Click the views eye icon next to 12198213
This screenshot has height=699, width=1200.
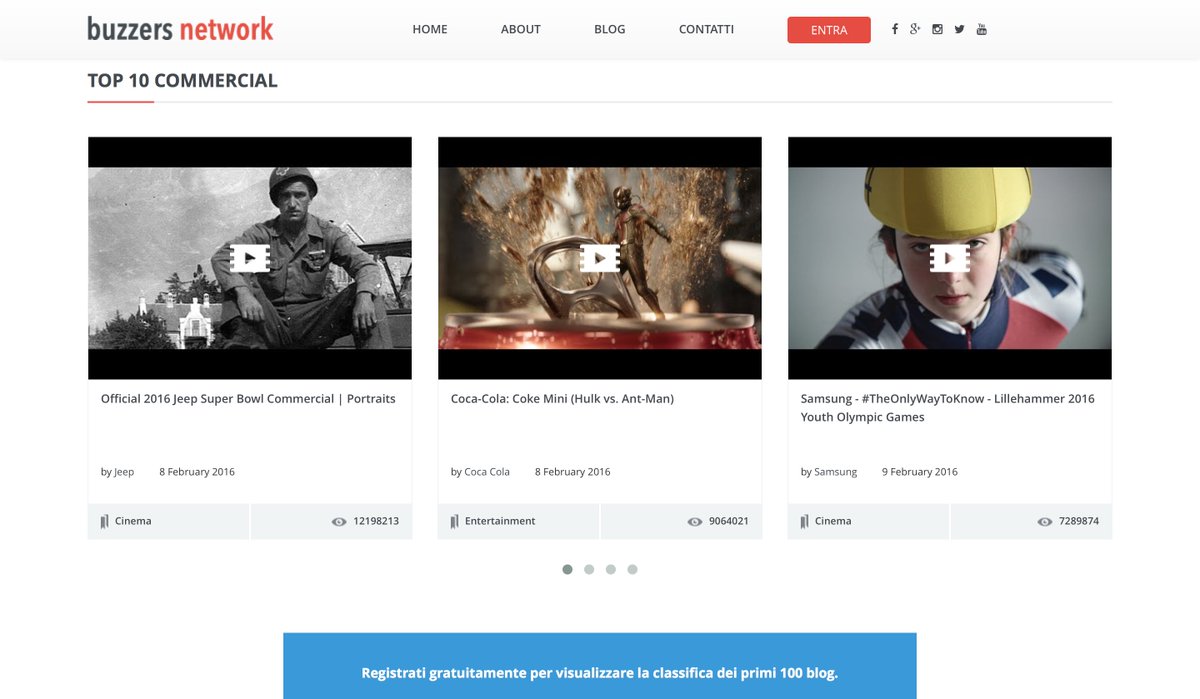point(339,521)
